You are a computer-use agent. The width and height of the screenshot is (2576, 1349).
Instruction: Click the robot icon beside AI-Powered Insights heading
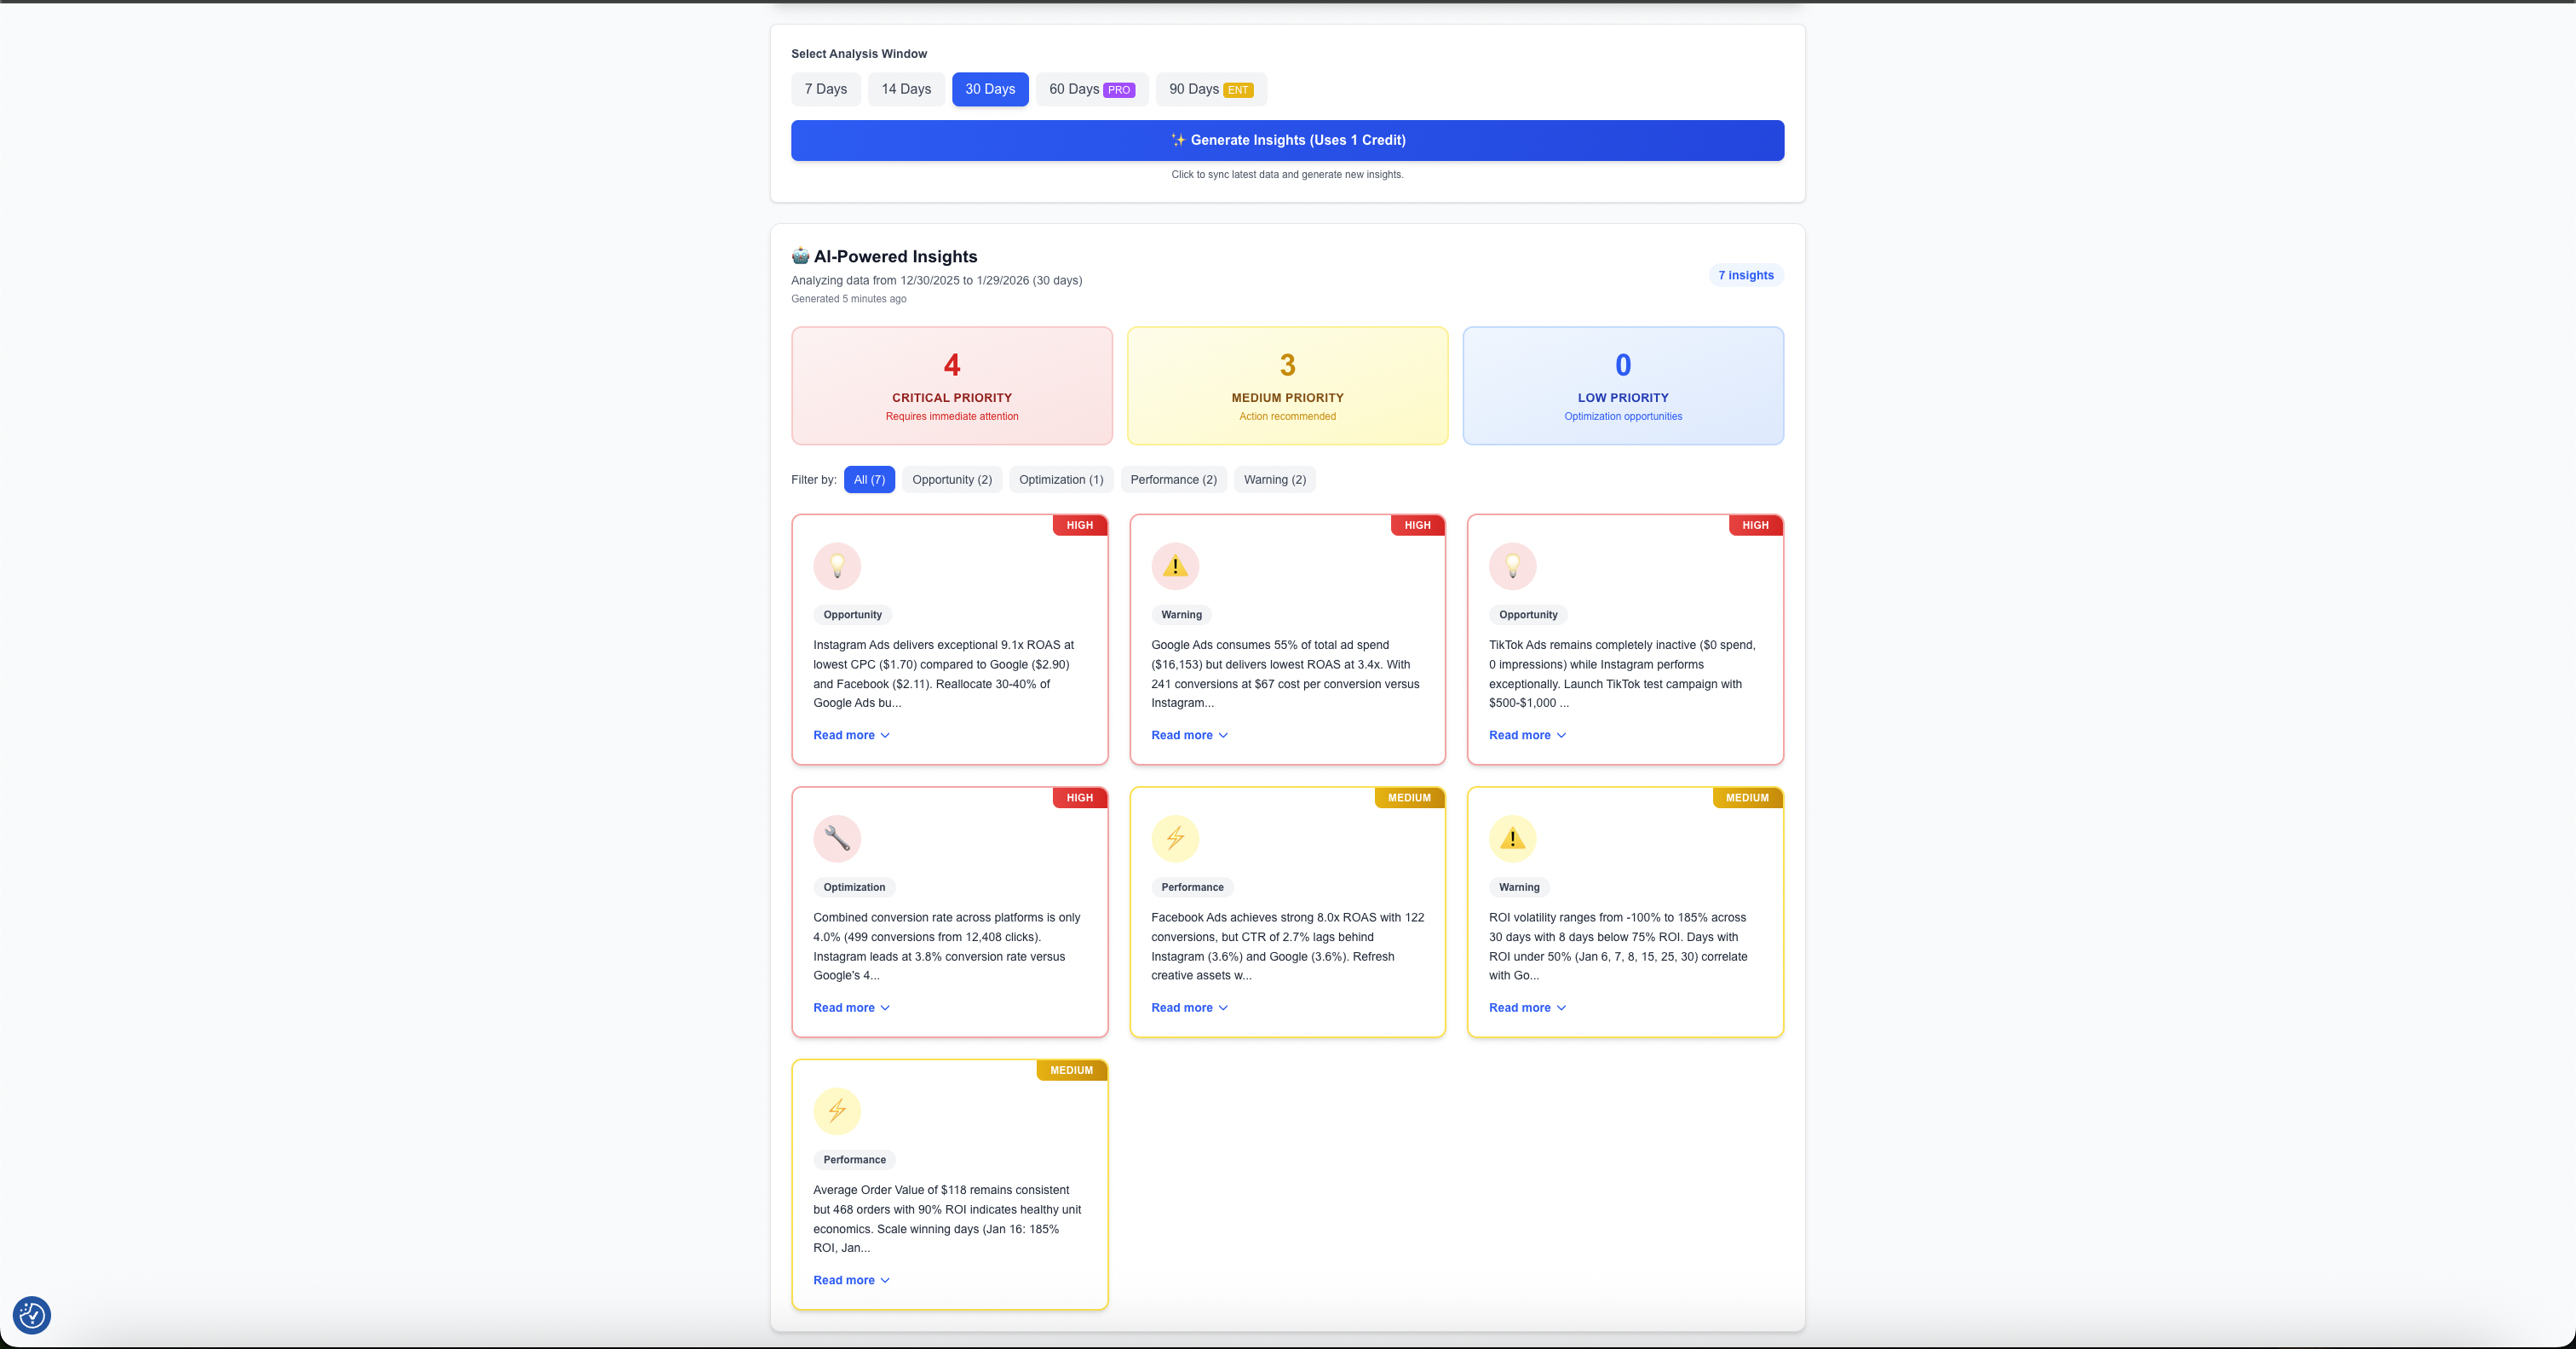click(799, 256)
